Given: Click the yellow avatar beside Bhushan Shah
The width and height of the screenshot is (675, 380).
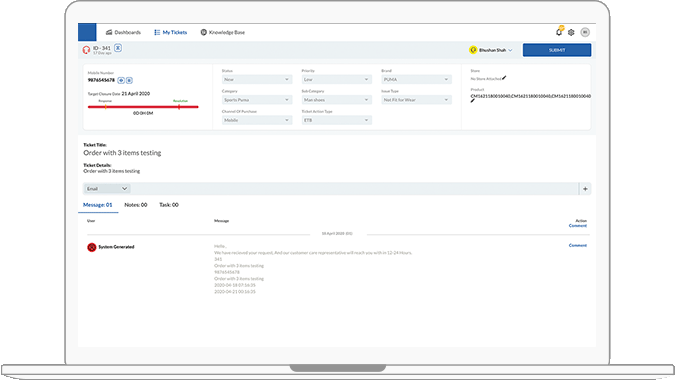Looking at the screenshot, I should [x=473, y=50].
